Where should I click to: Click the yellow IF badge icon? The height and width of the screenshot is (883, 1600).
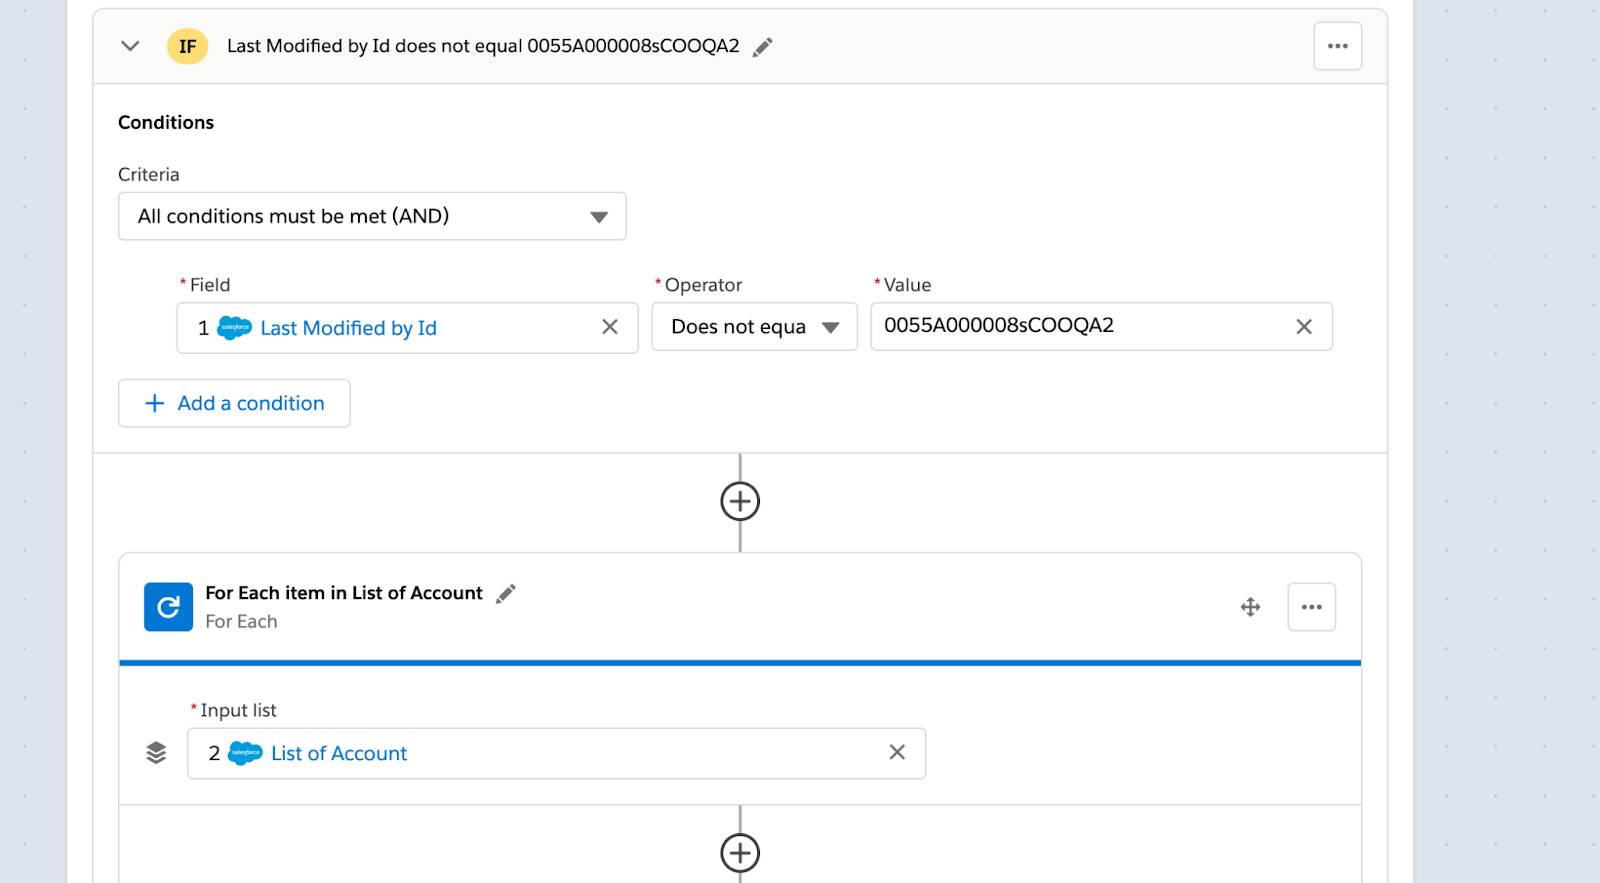point(187,46)
